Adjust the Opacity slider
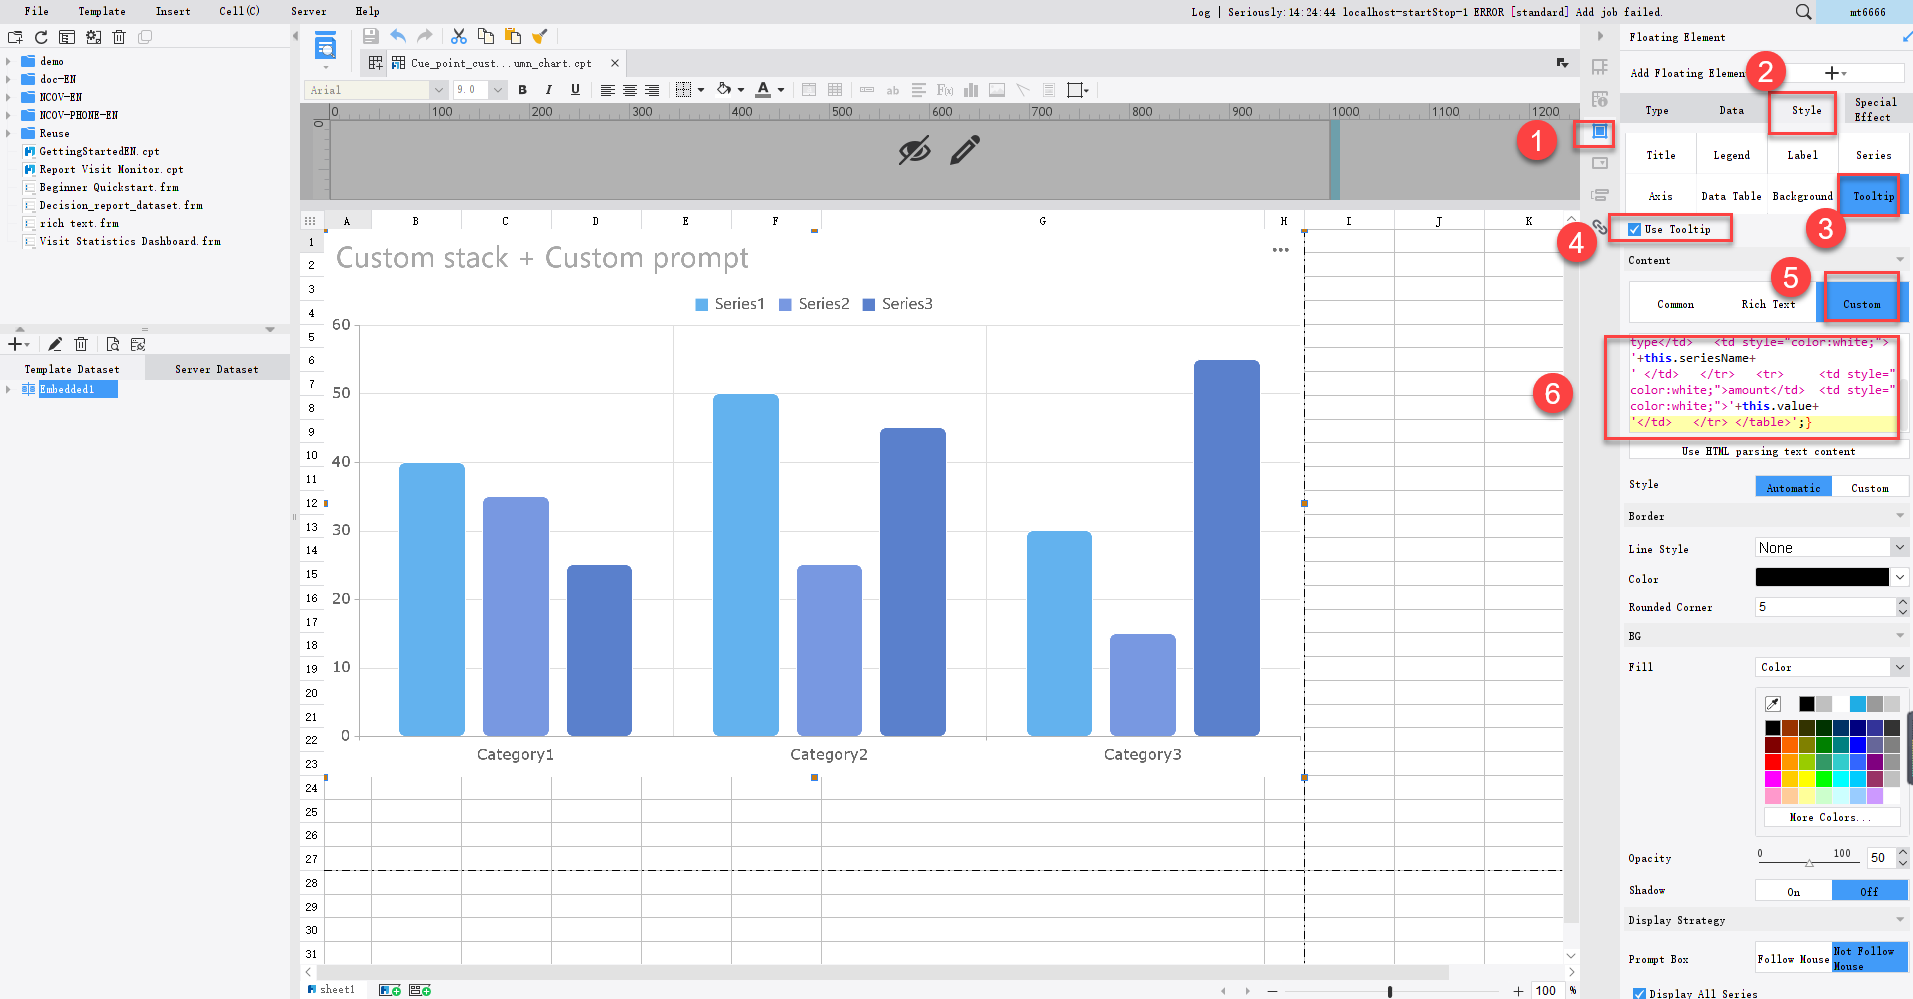 point(1809,861)
